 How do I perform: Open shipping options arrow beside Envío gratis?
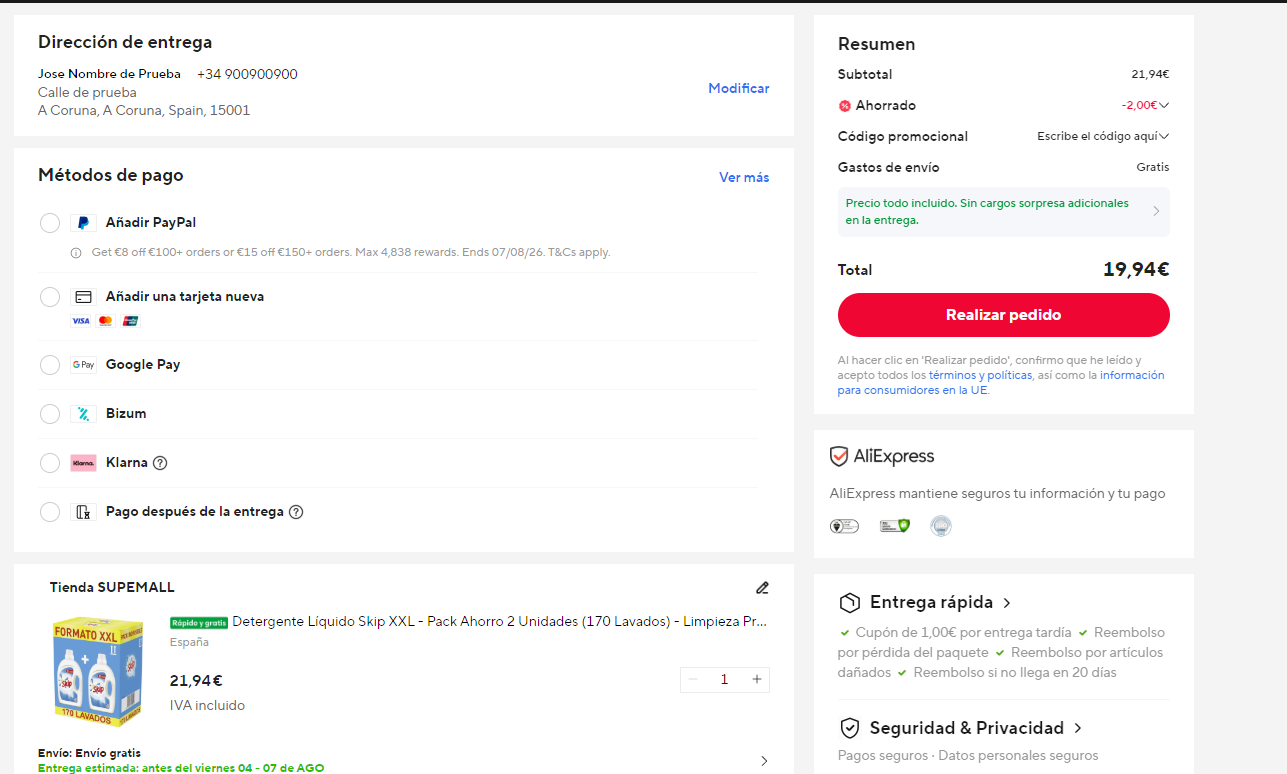[x=764, y=761]
